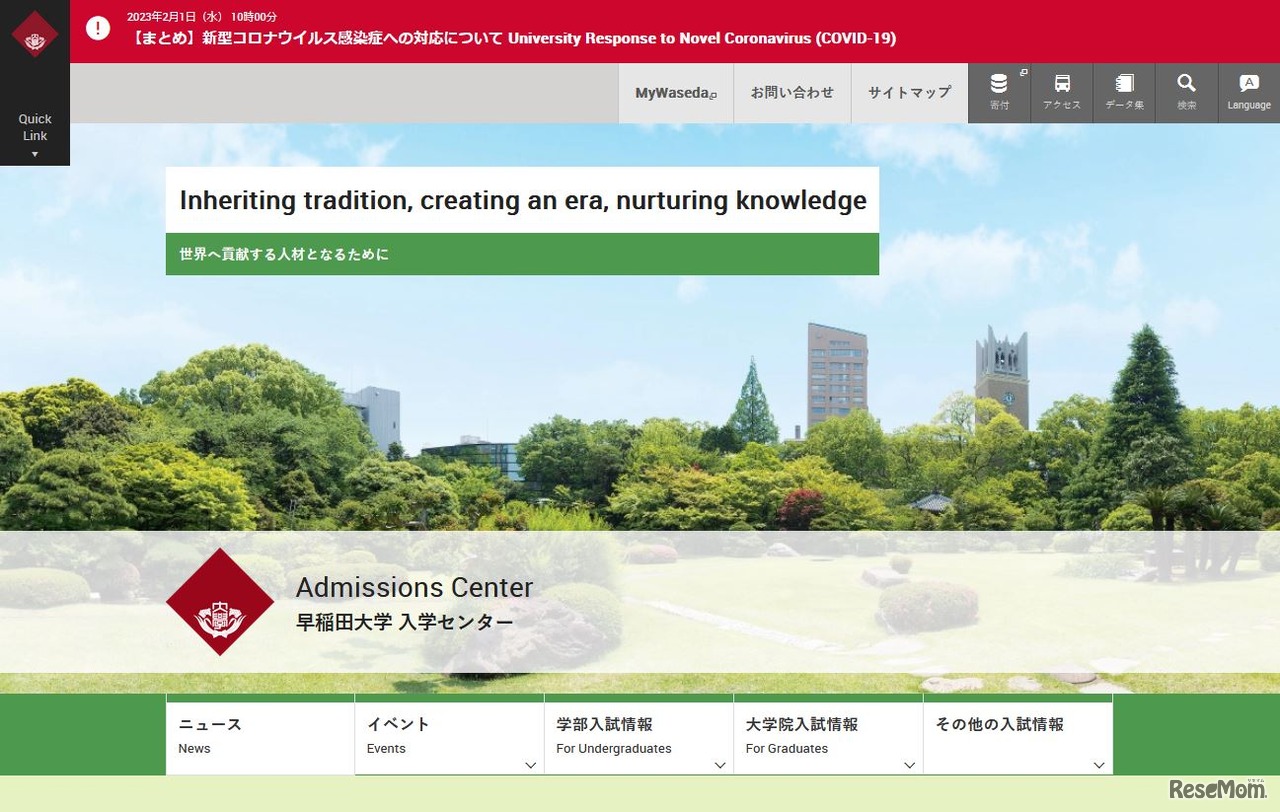Select the 検索 search magnifier icon
The image size is (1280, 812).
1186,92
